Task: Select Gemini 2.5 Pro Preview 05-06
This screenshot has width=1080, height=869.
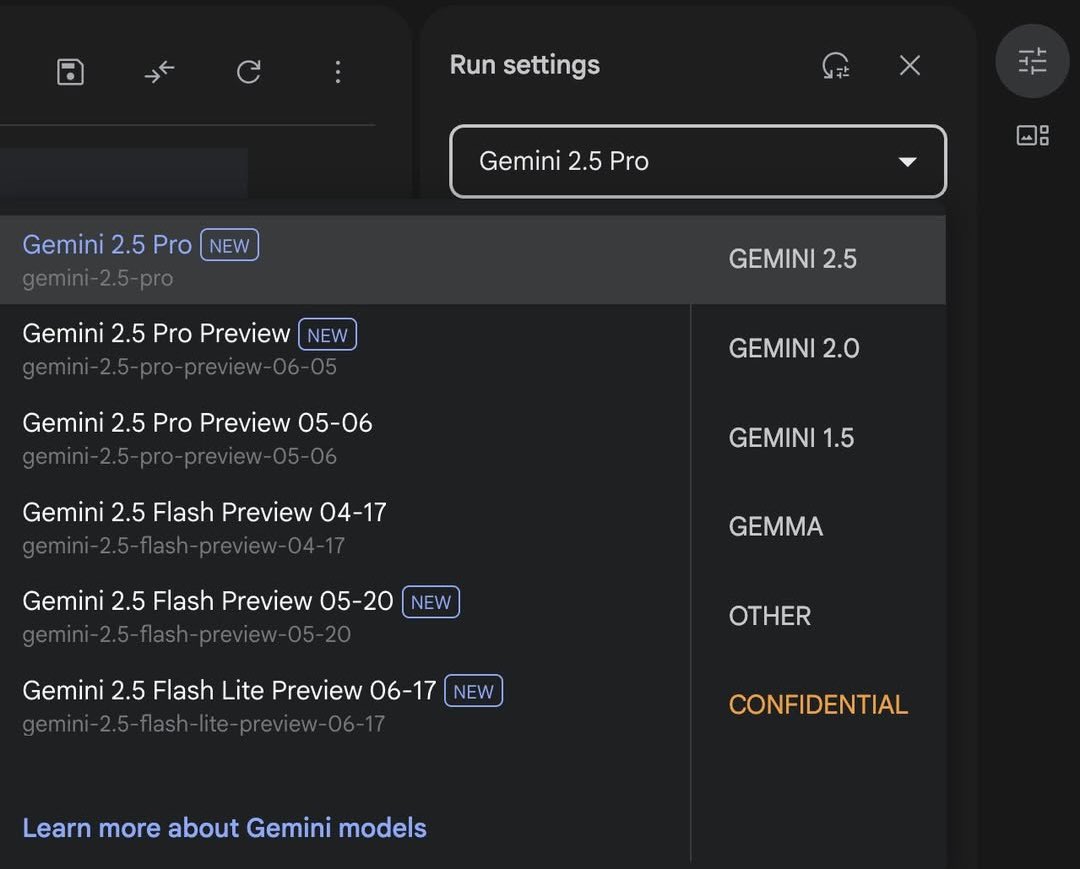Action: [x=197, y=422]
